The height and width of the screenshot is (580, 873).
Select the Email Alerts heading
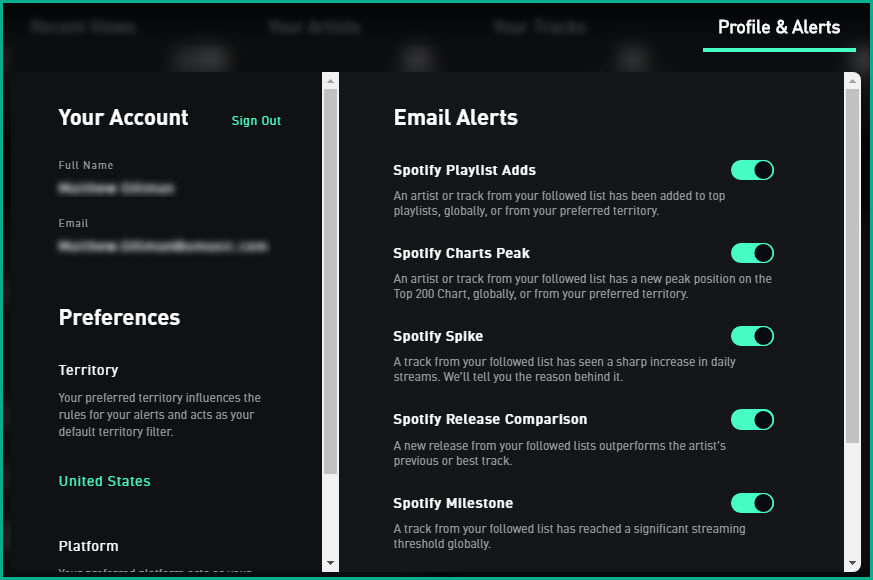[455, 117]
